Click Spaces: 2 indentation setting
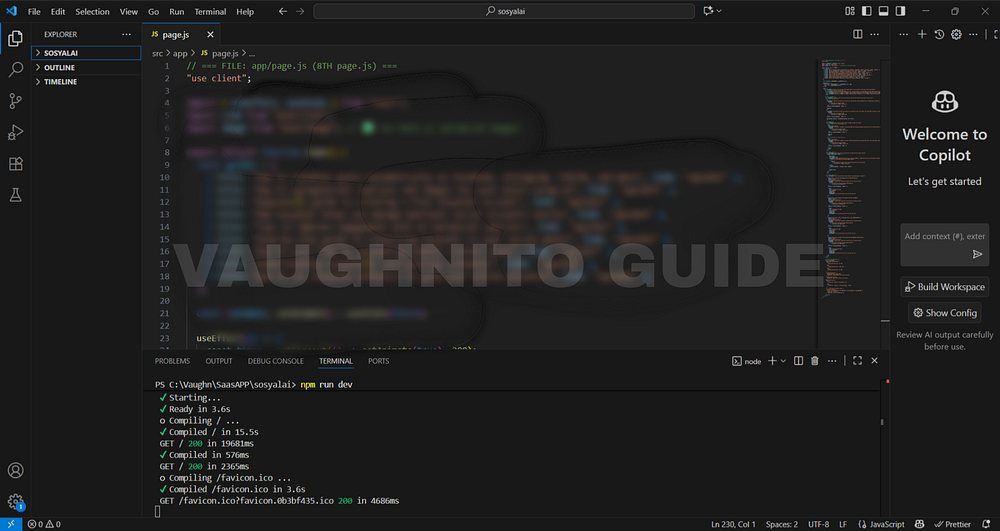The image size is (1000, 531). [782, 524]
